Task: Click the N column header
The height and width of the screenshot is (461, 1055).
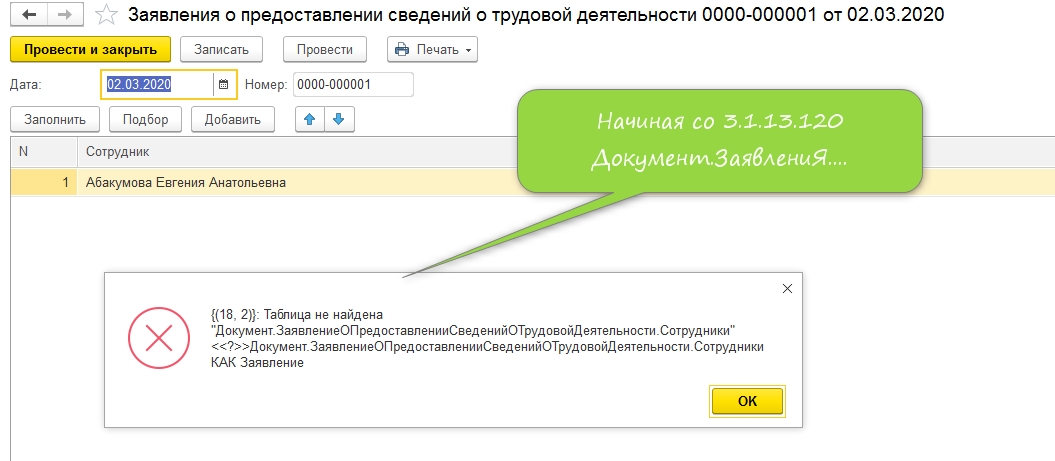Action: (x=44, y=152)
